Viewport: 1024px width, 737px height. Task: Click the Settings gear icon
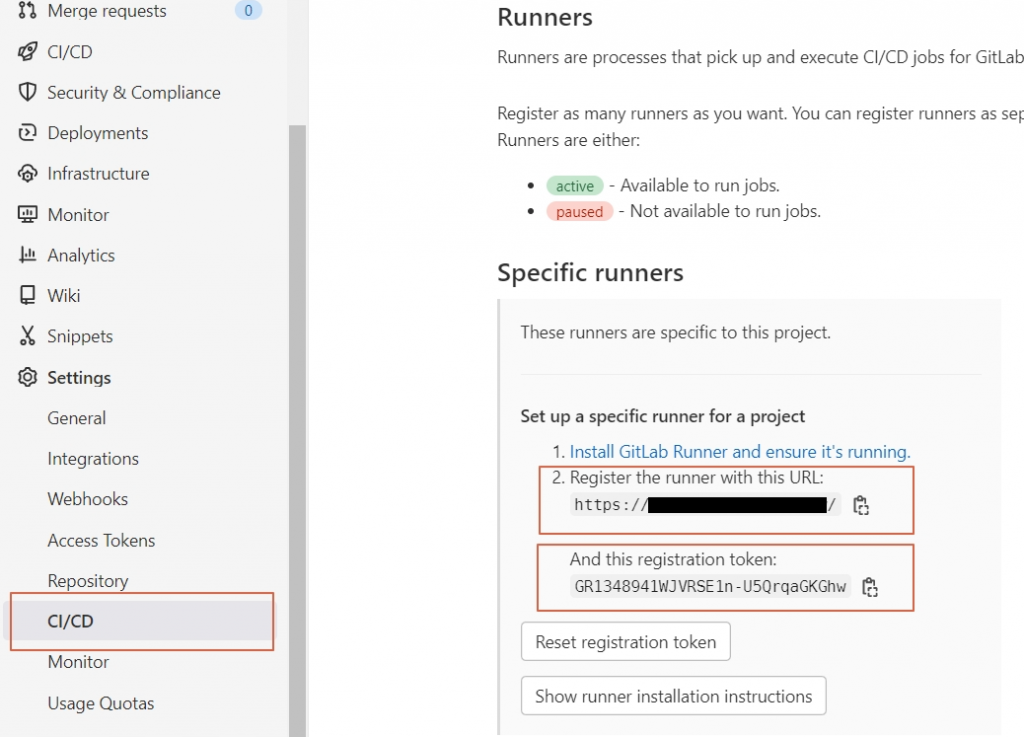(27, 377)
